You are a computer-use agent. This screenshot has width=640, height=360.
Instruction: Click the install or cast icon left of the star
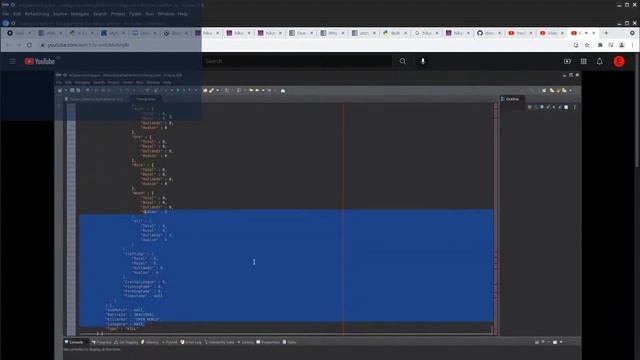pos(576,45)
